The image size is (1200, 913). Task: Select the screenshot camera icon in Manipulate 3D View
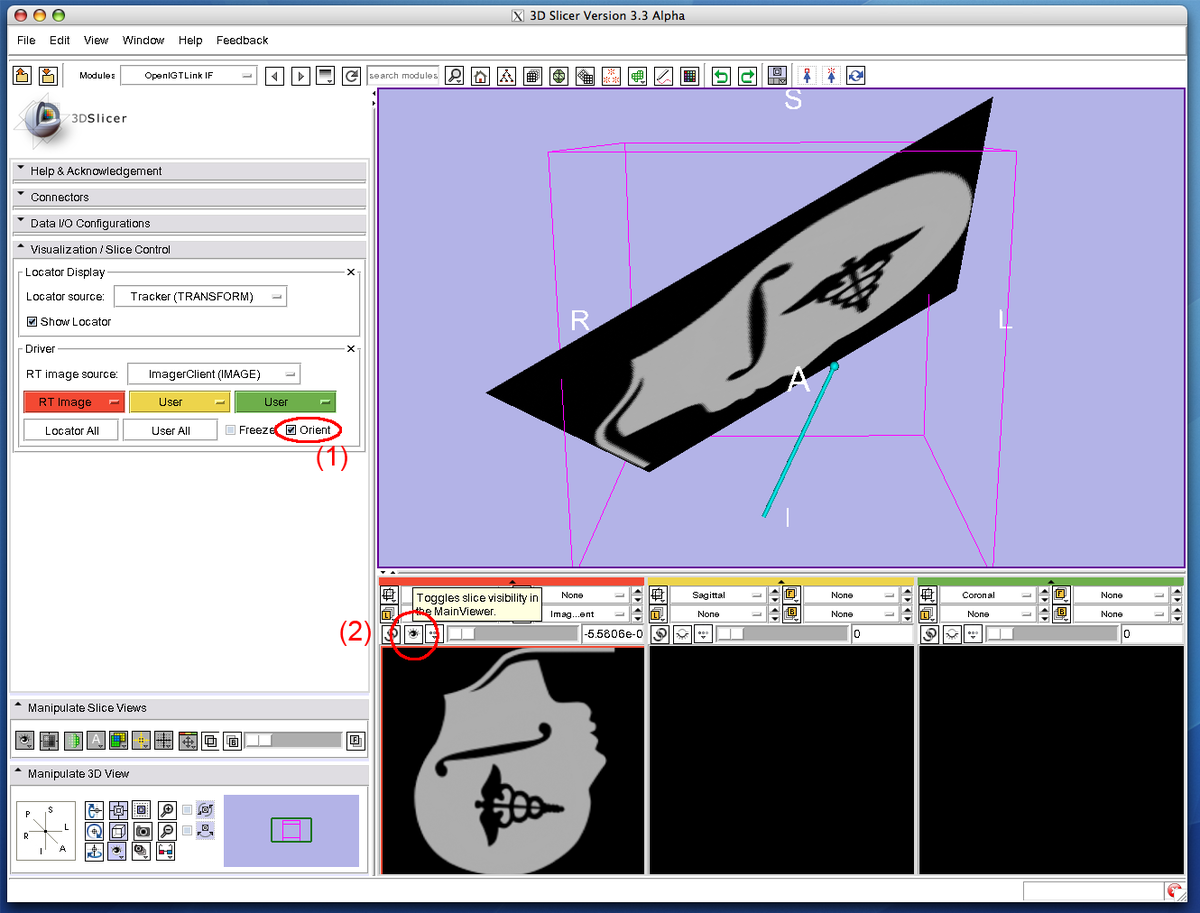(x=141, y=831)
